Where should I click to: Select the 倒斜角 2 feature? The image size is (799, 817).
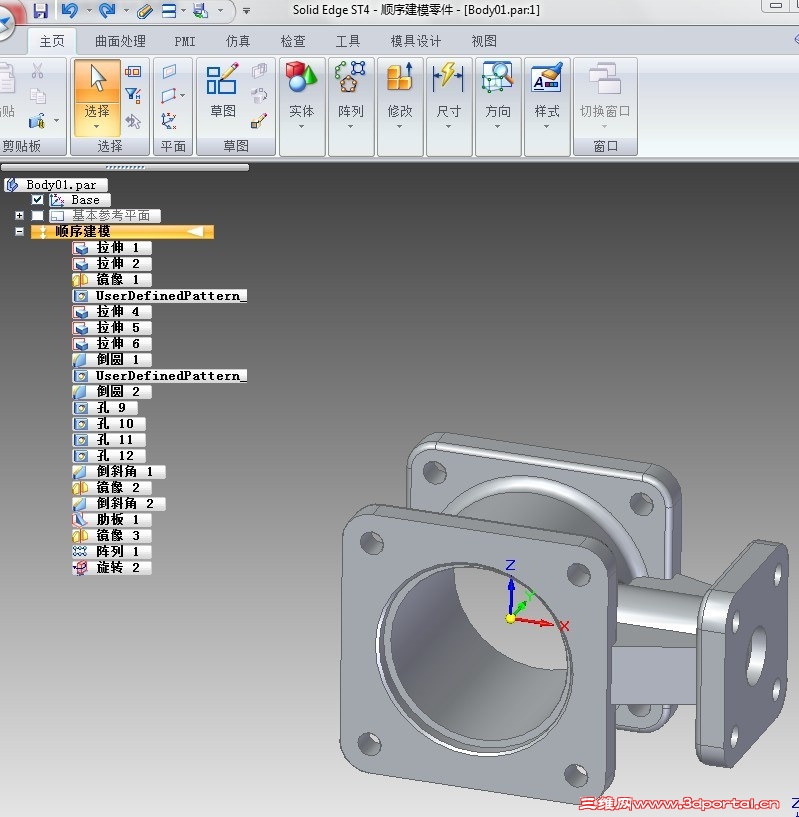click(119, 504)
